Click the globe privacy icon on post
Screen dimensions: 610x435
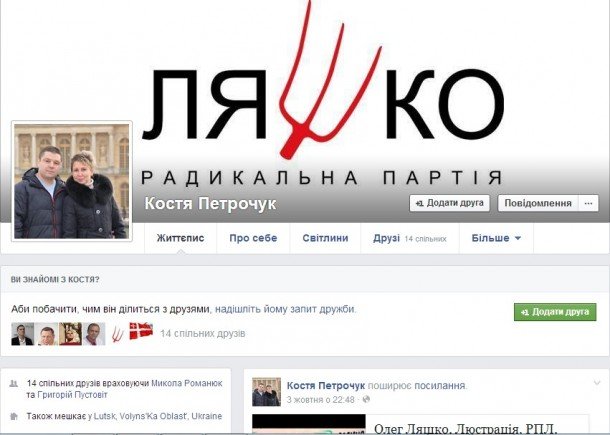[x=366, y=400]
